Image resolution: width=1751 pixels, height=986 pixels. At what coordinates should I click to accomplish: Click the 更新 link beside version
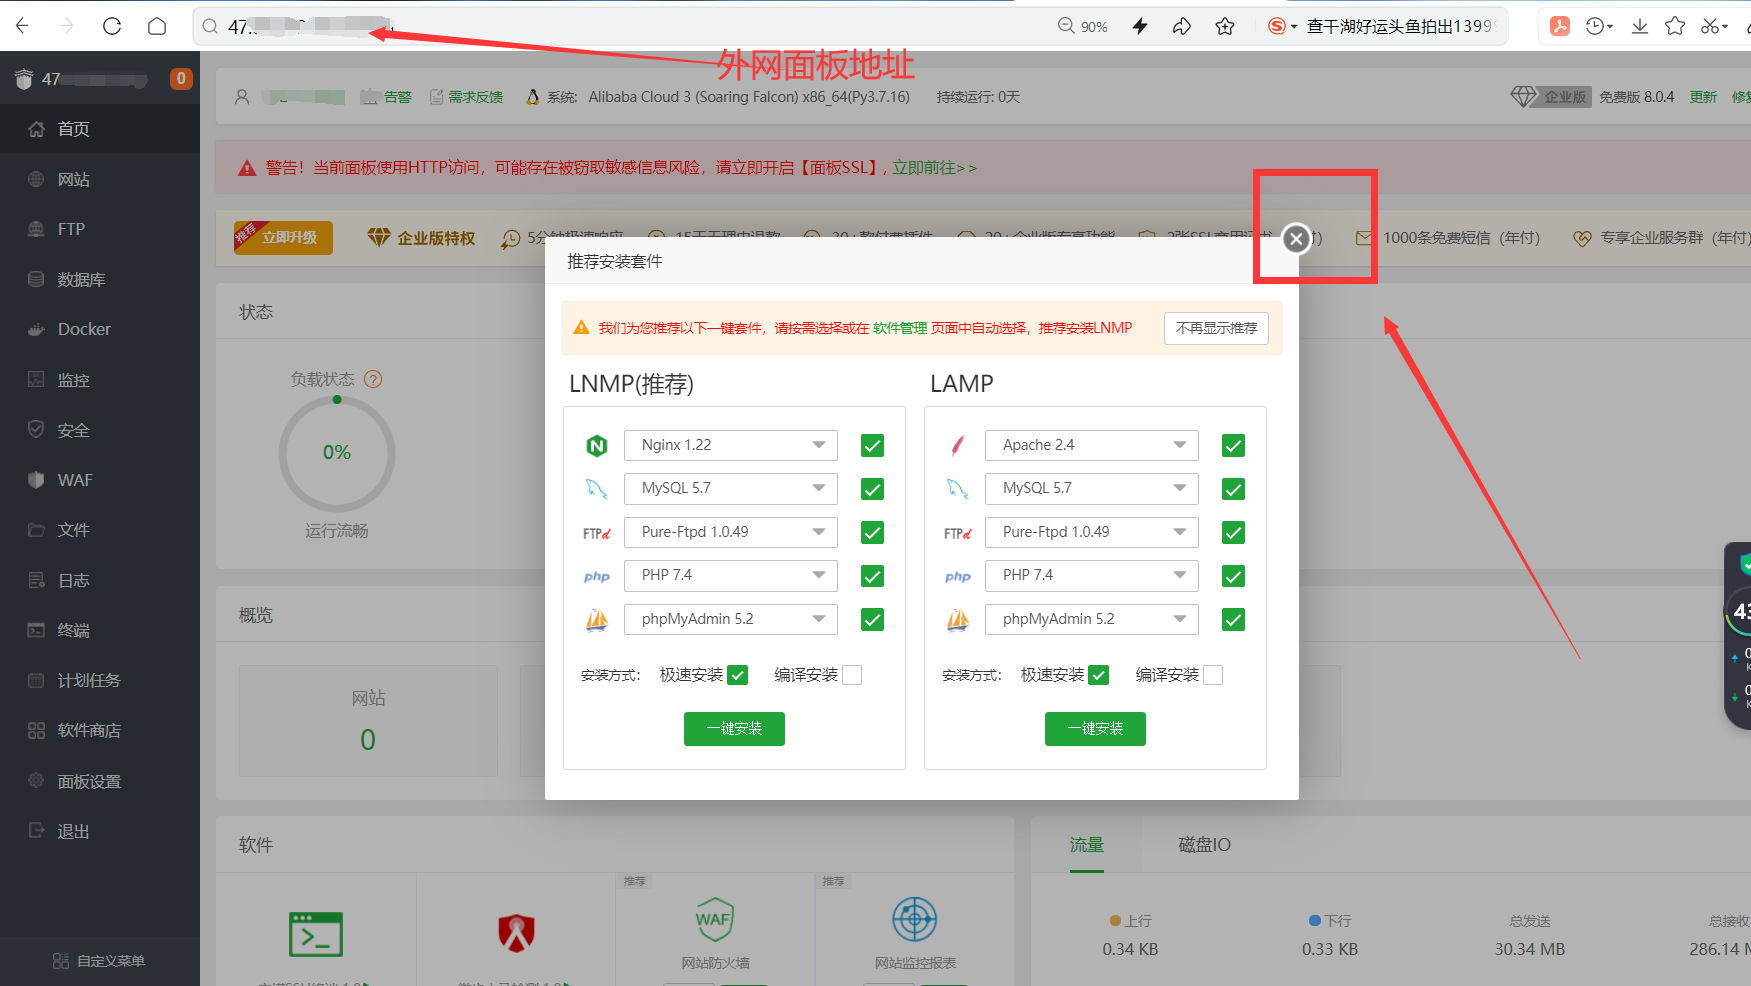[x=1703, y=97]
